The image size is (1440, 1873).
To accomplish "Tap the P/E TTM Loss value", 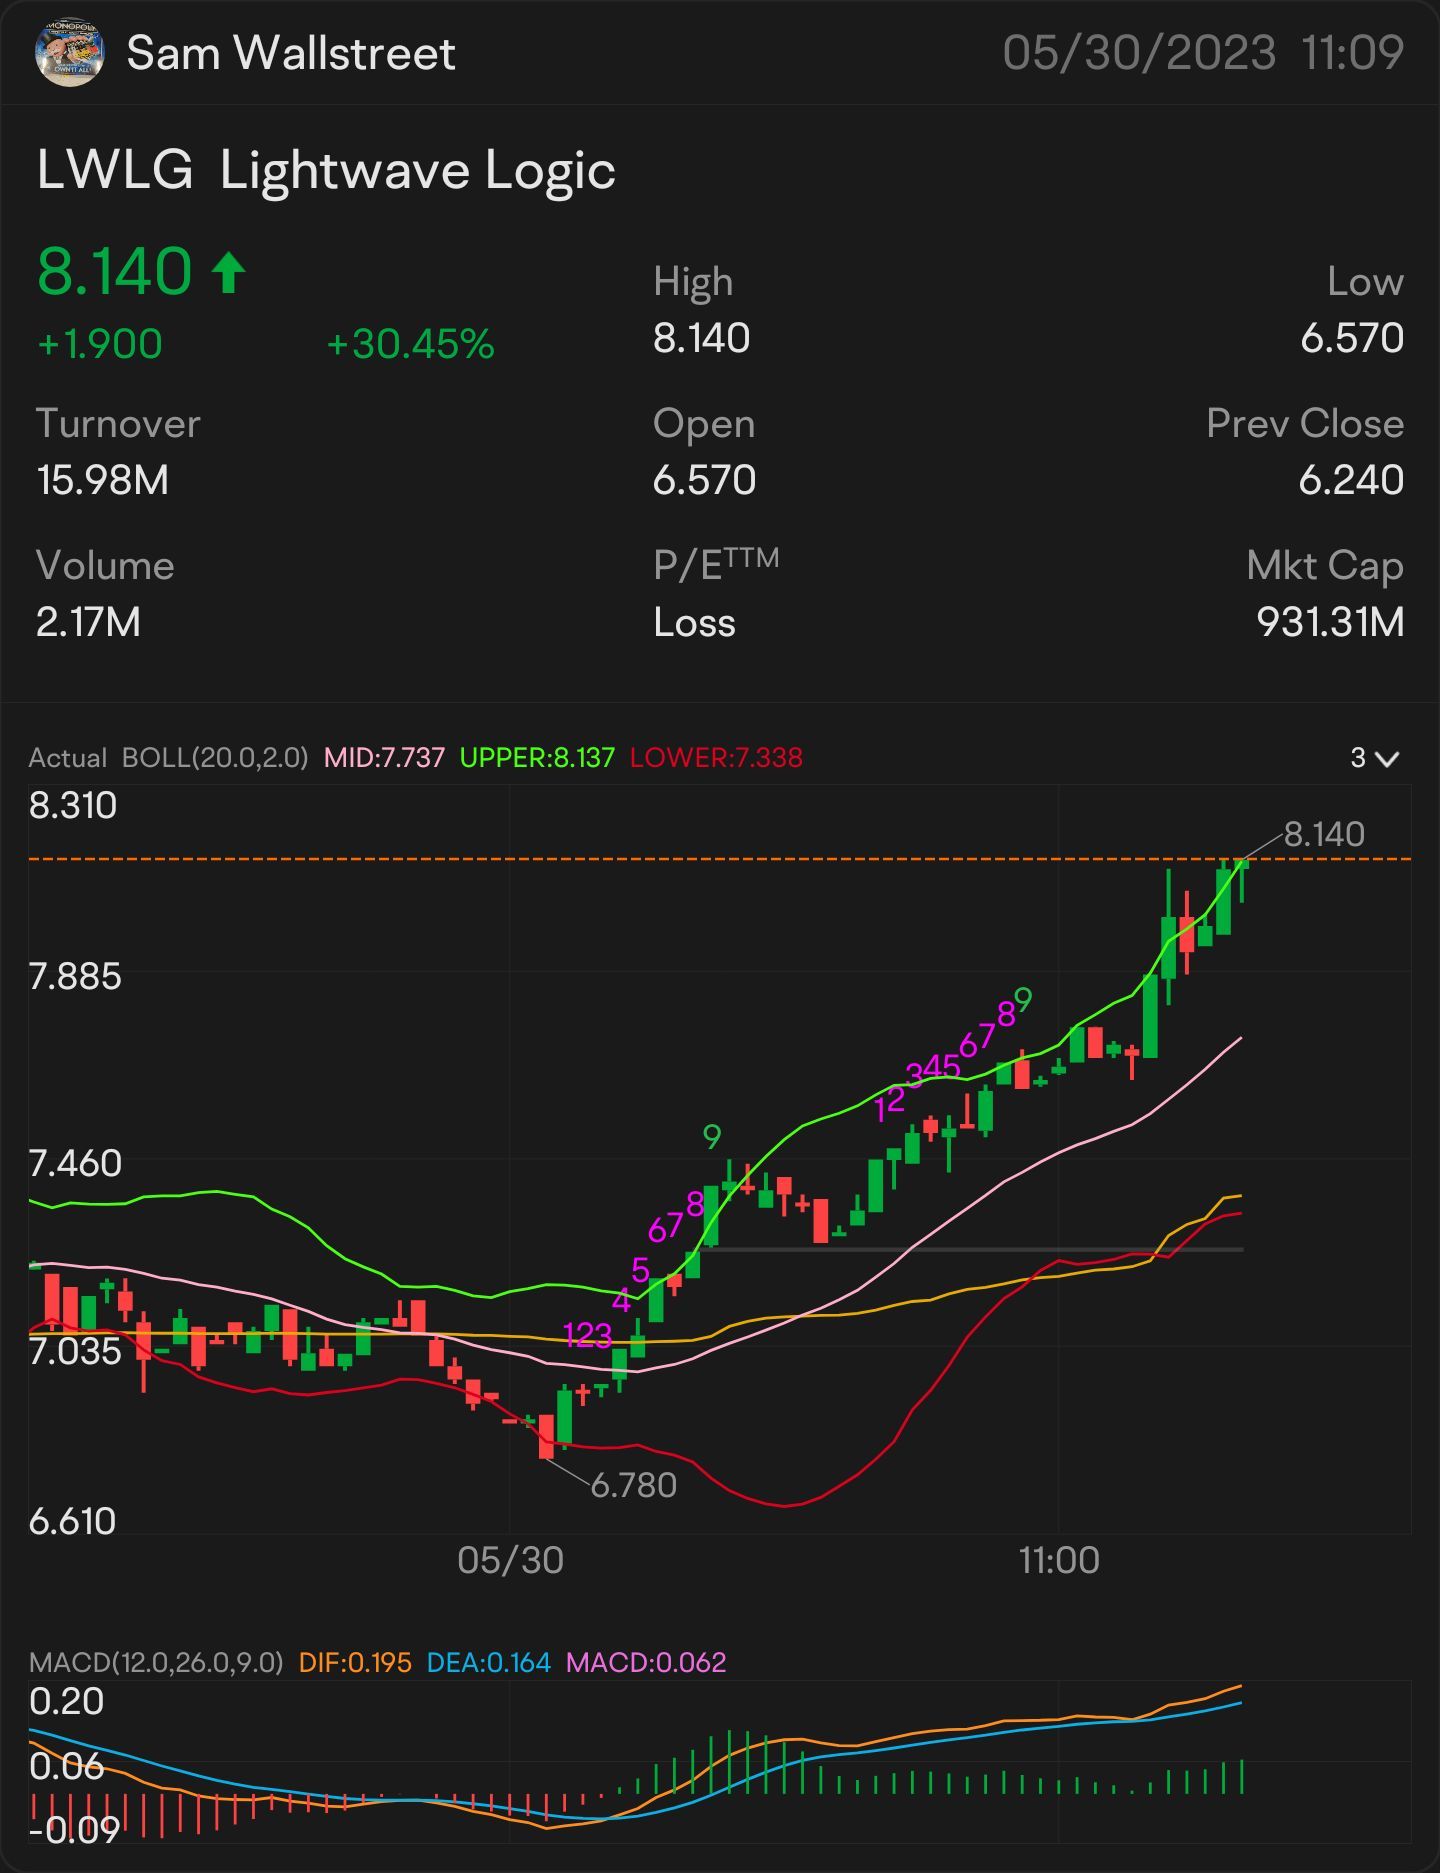I will click(x=694, y=622).
